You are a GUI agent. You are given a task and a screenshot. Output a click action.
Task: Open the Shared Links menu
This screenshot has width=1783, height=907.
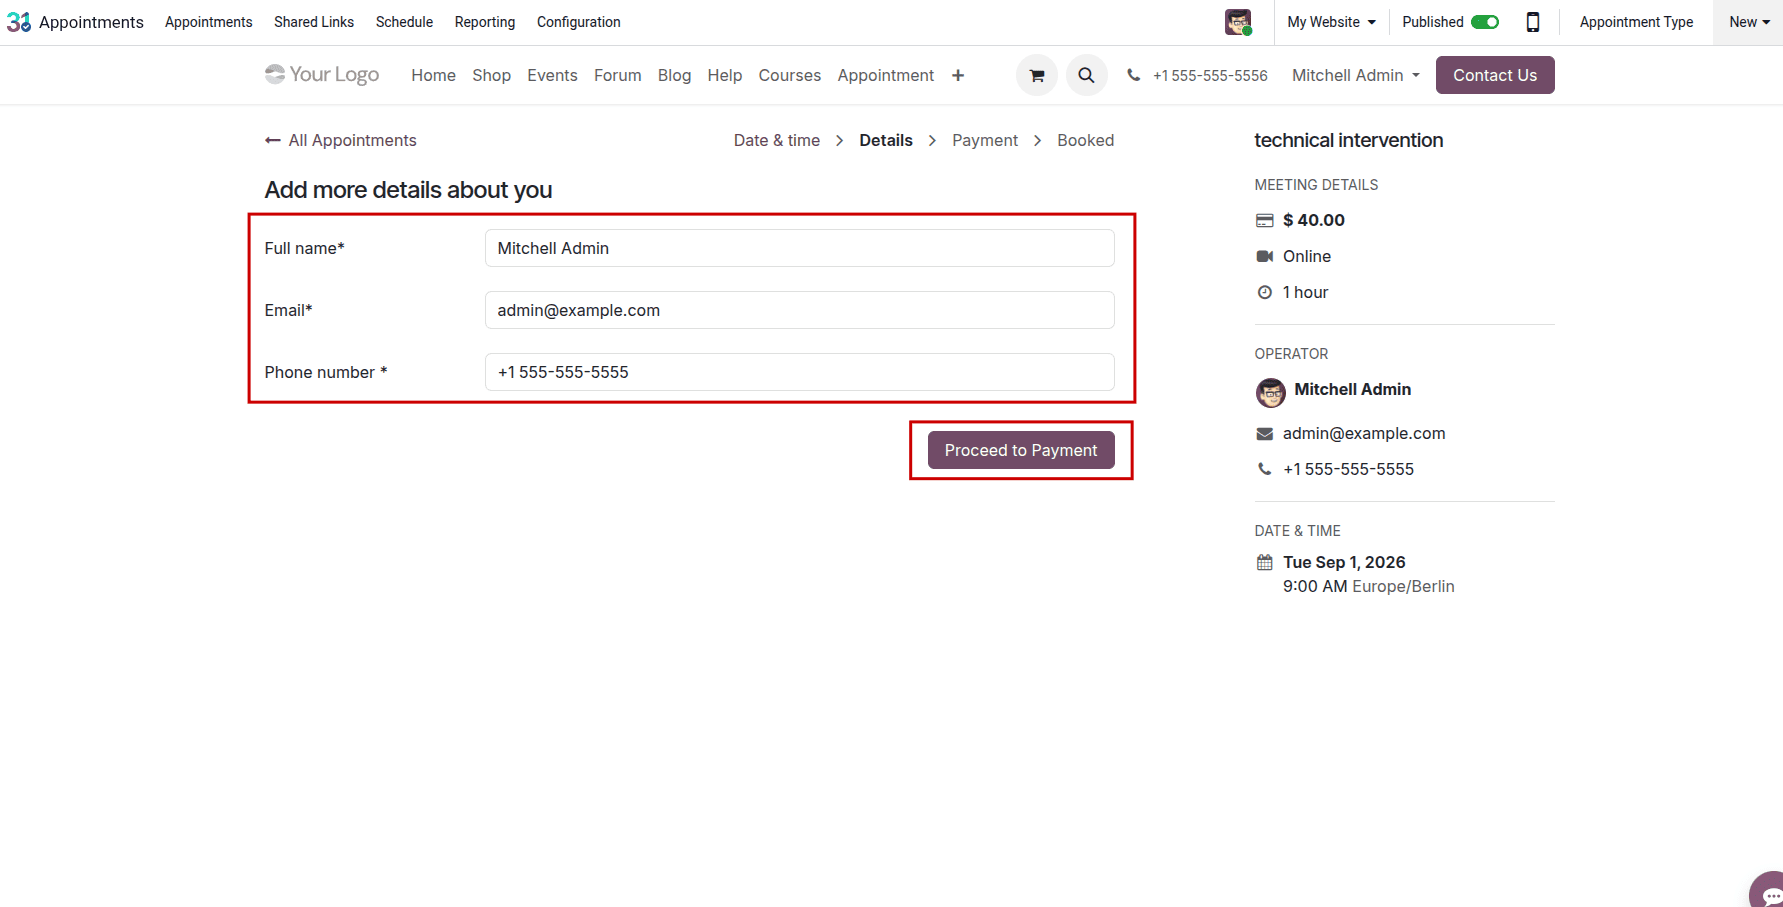coord(314,22)
